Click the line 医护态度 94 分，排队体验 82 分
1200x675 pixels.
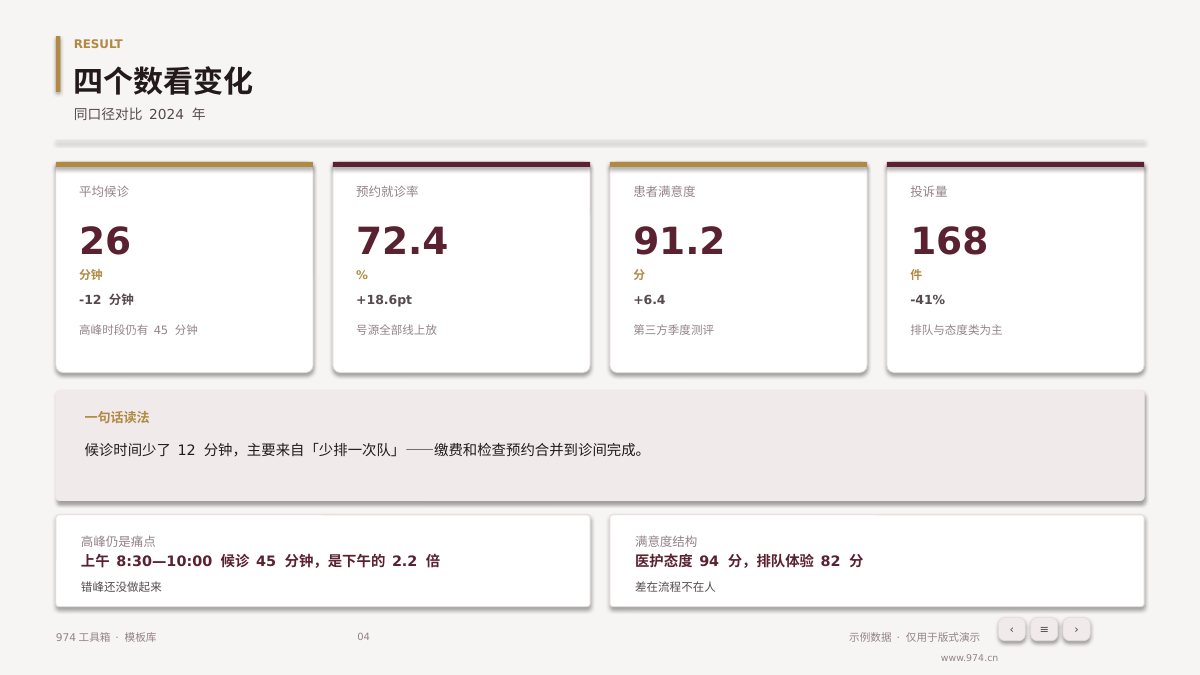coord(749,561)
